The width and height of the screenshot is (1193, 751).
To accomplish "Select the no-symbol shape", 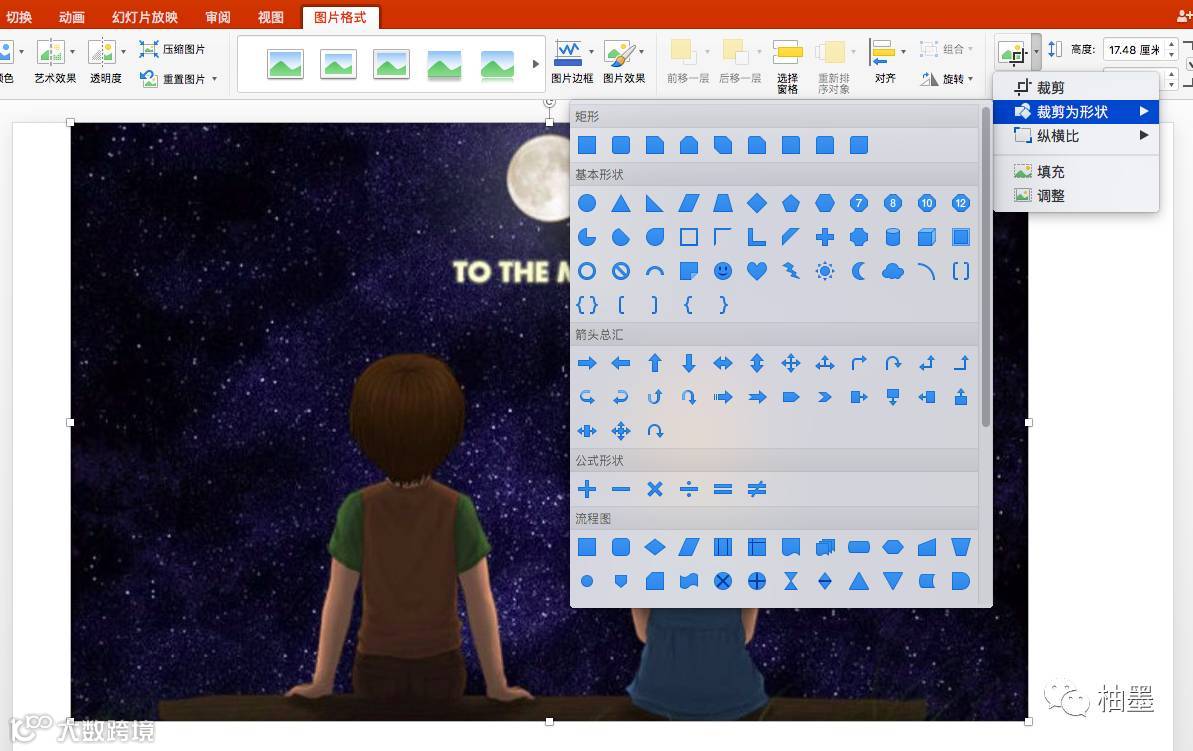I will 621,271.
